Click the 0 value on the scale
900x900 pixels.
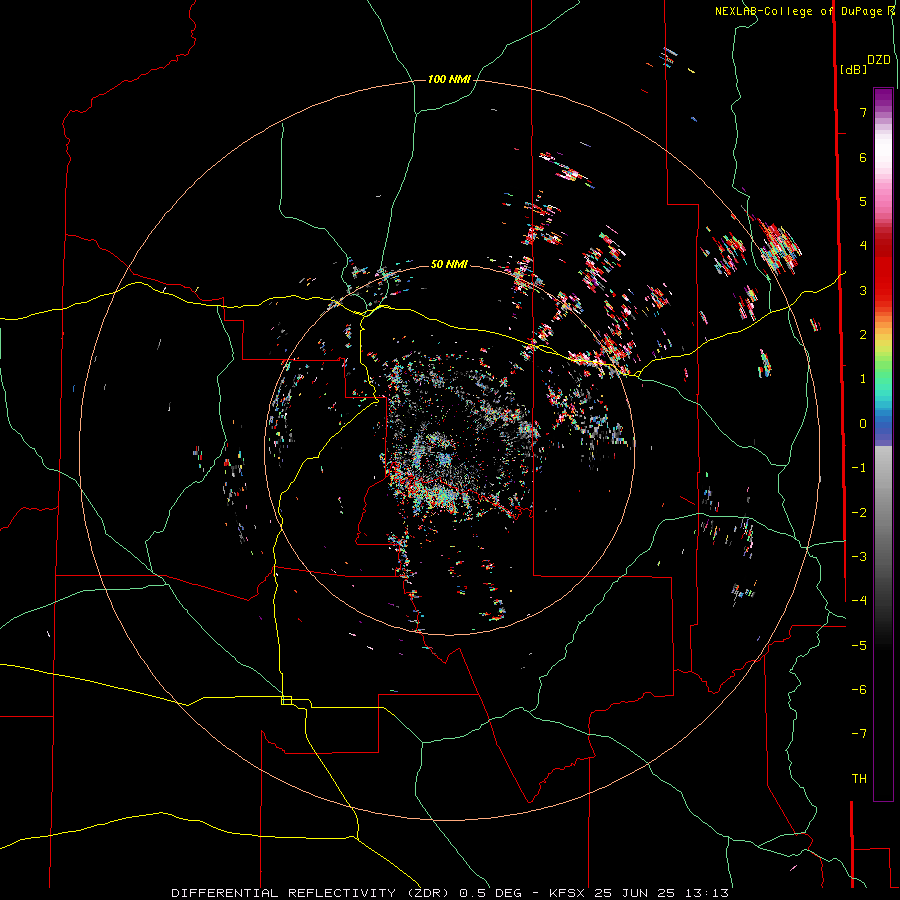[x=863, y=424]
